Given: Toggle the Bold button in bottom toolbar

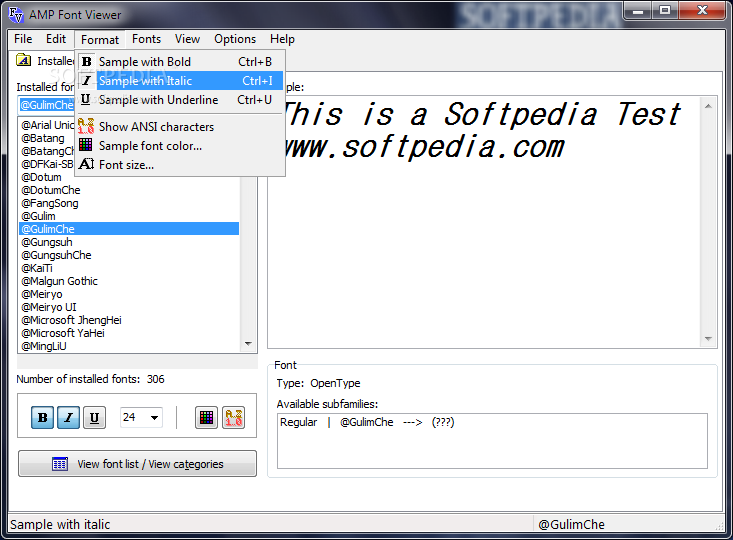Looking at the screenshot, I should point(43,417).
